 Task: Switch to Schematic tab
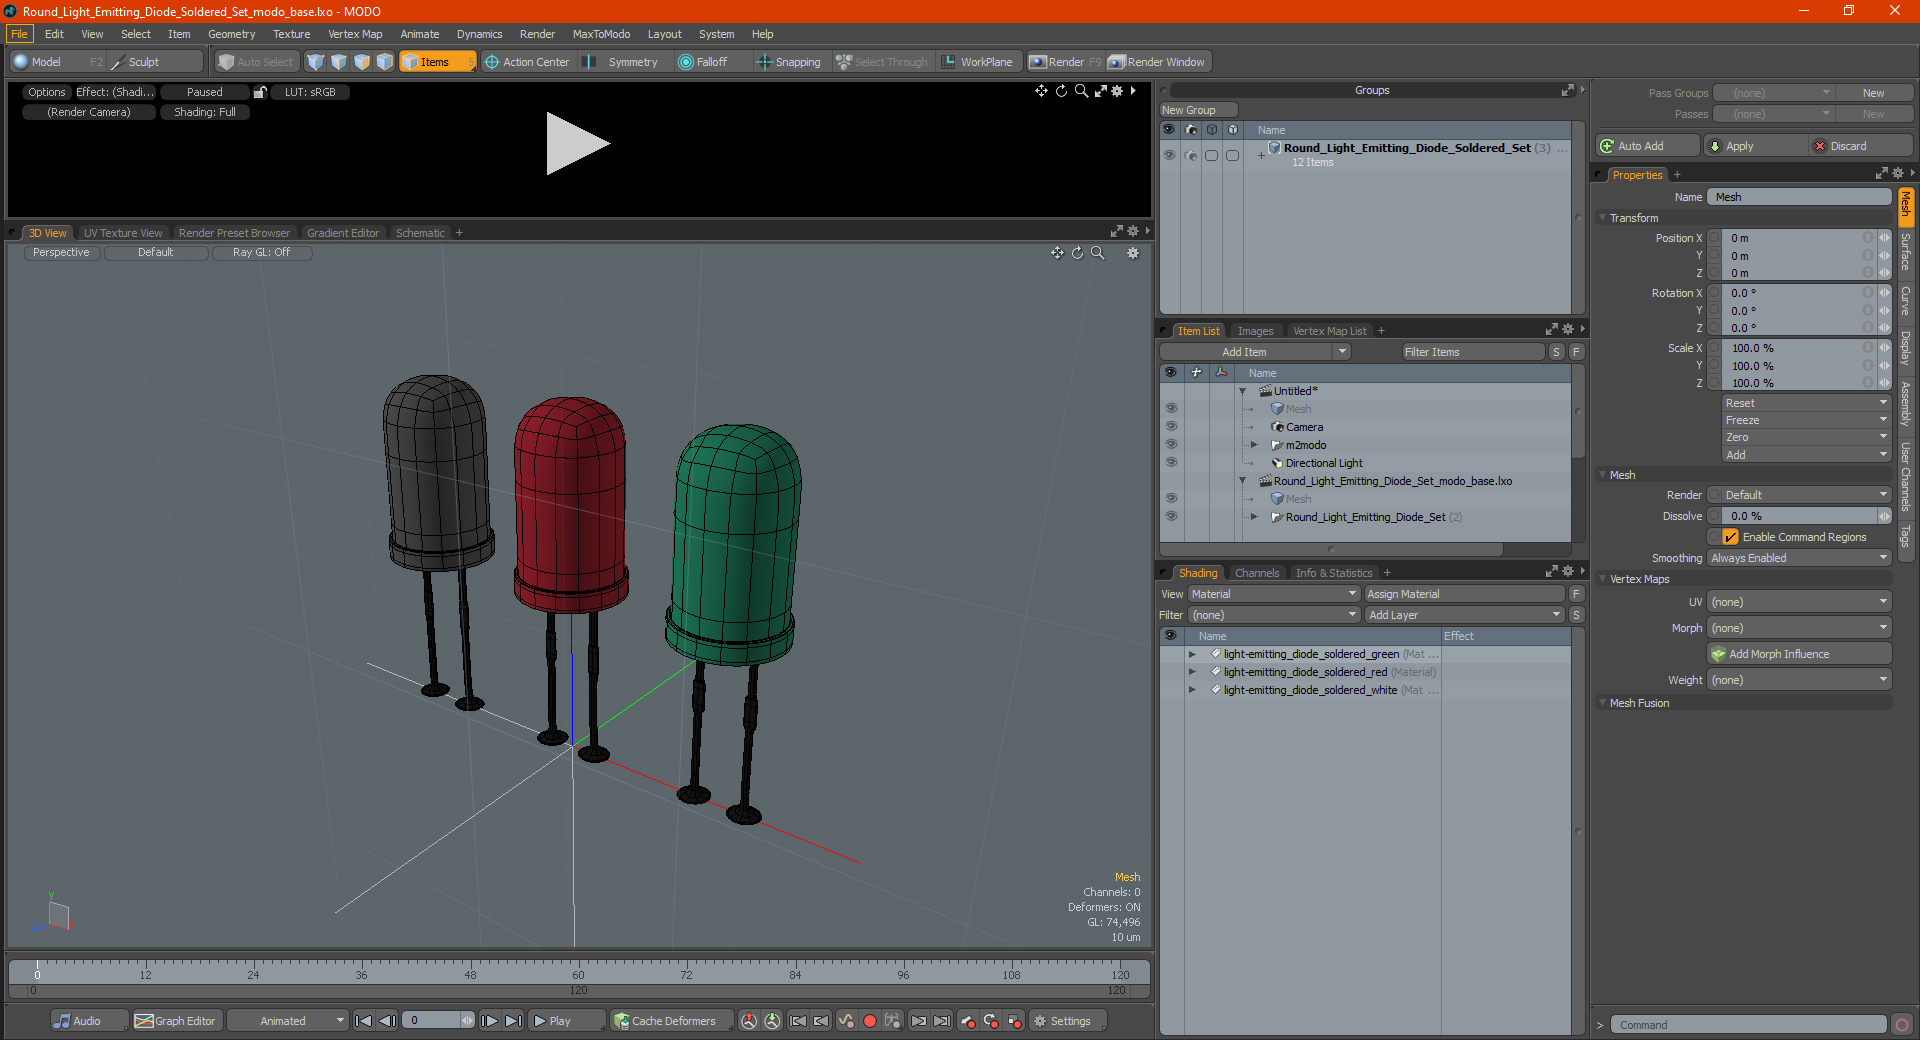coord(420,233)
